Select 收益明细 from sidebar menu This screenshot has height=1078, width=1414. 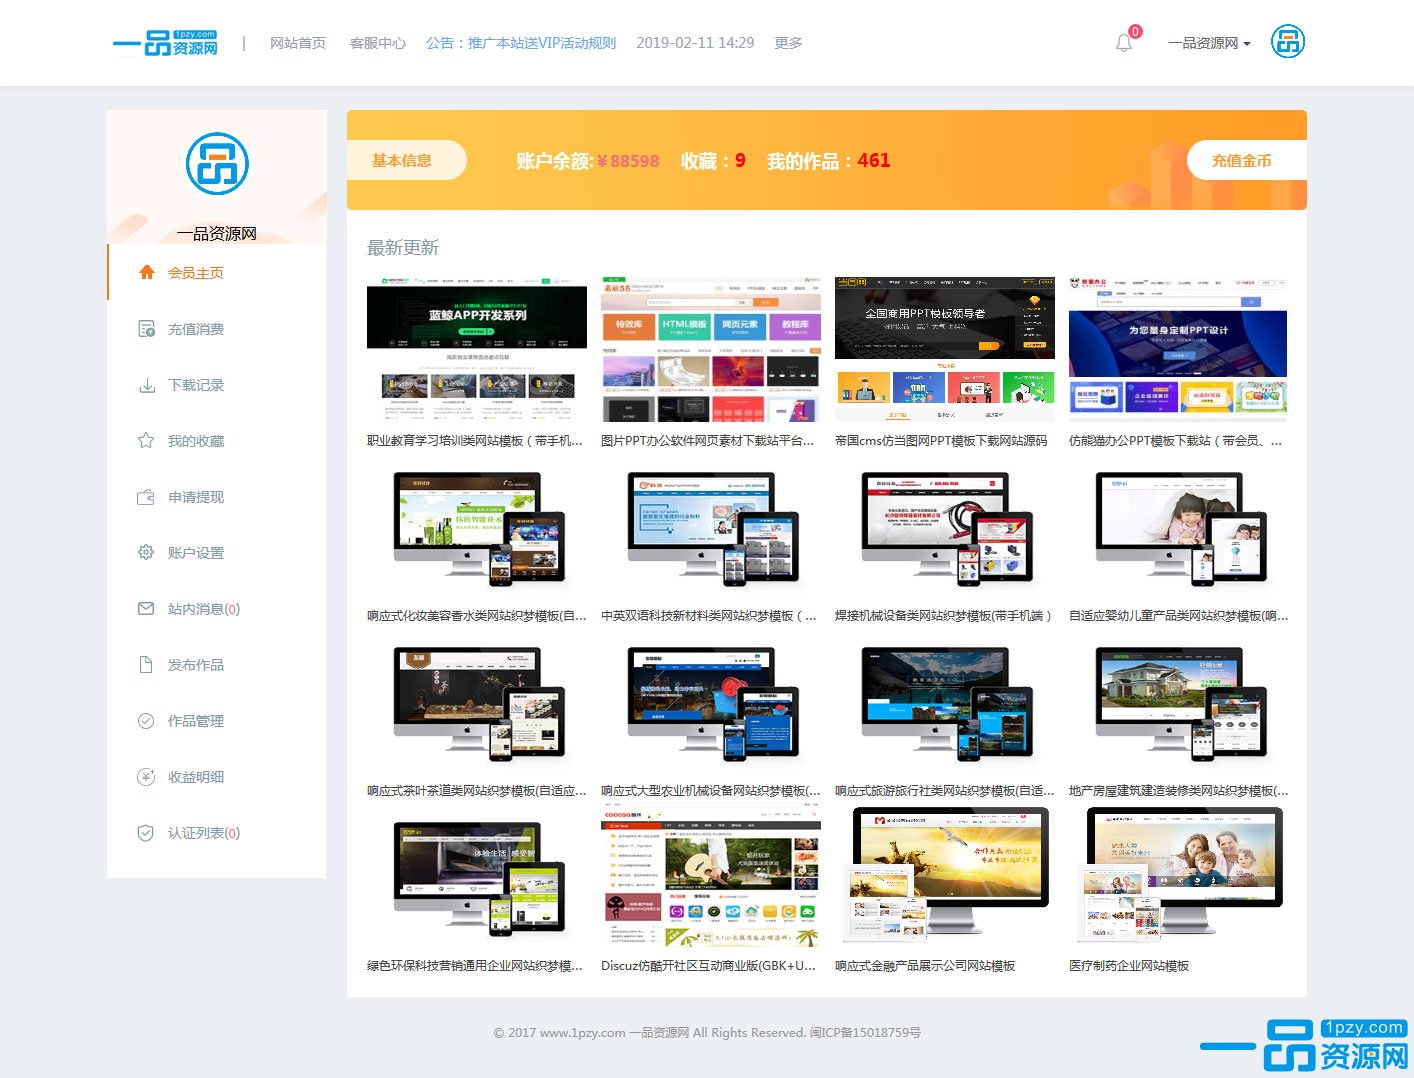[195, 777]
